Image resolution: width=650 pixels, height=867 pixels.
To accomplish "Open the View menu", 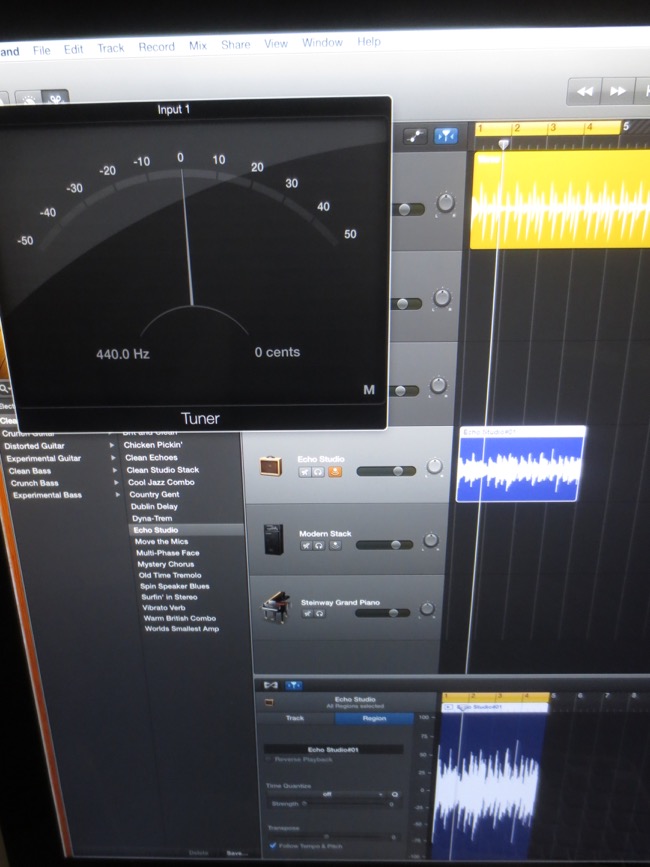I will click(276, 44).
